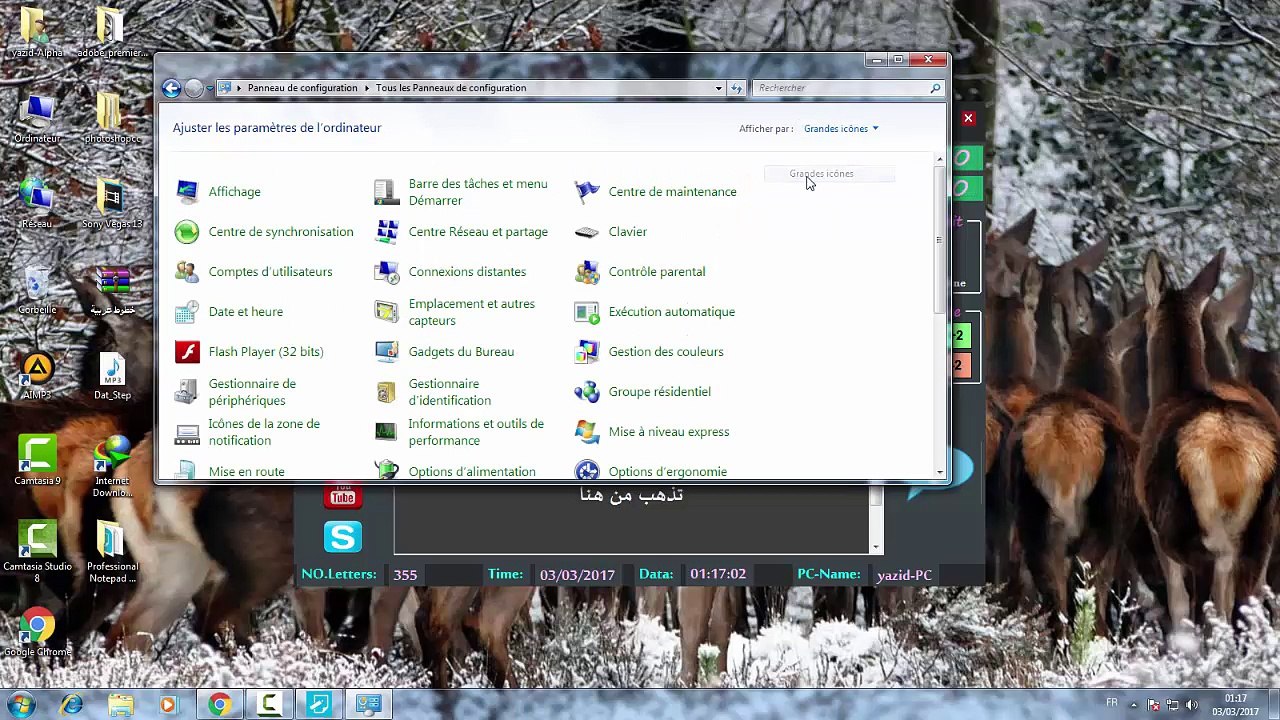Click the Contrôle parental icon
Image resolution: width=1280 pixels, height=720 pixels.
[587, 272]
